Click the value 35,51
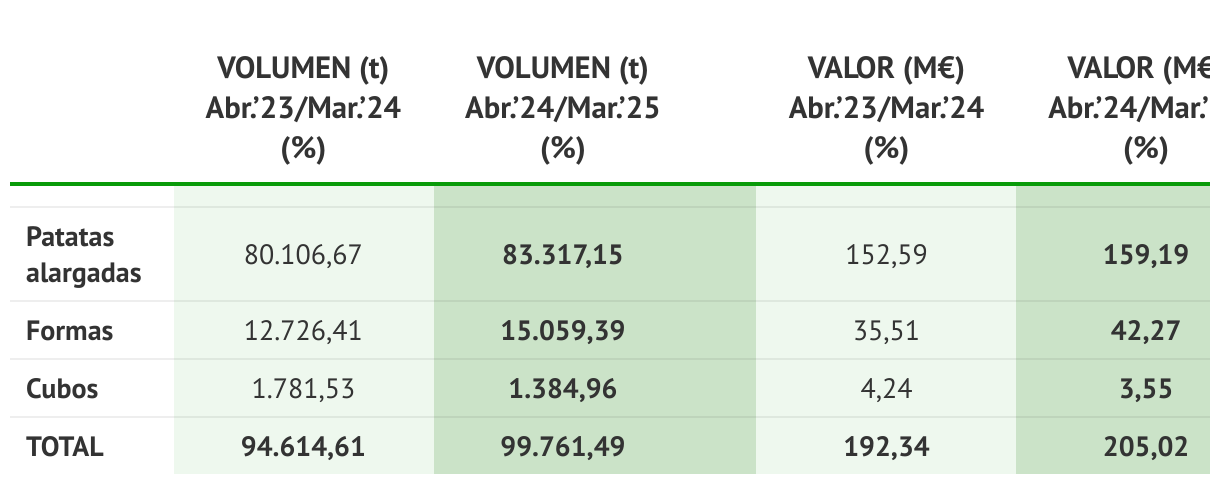 tap(886, 330)
